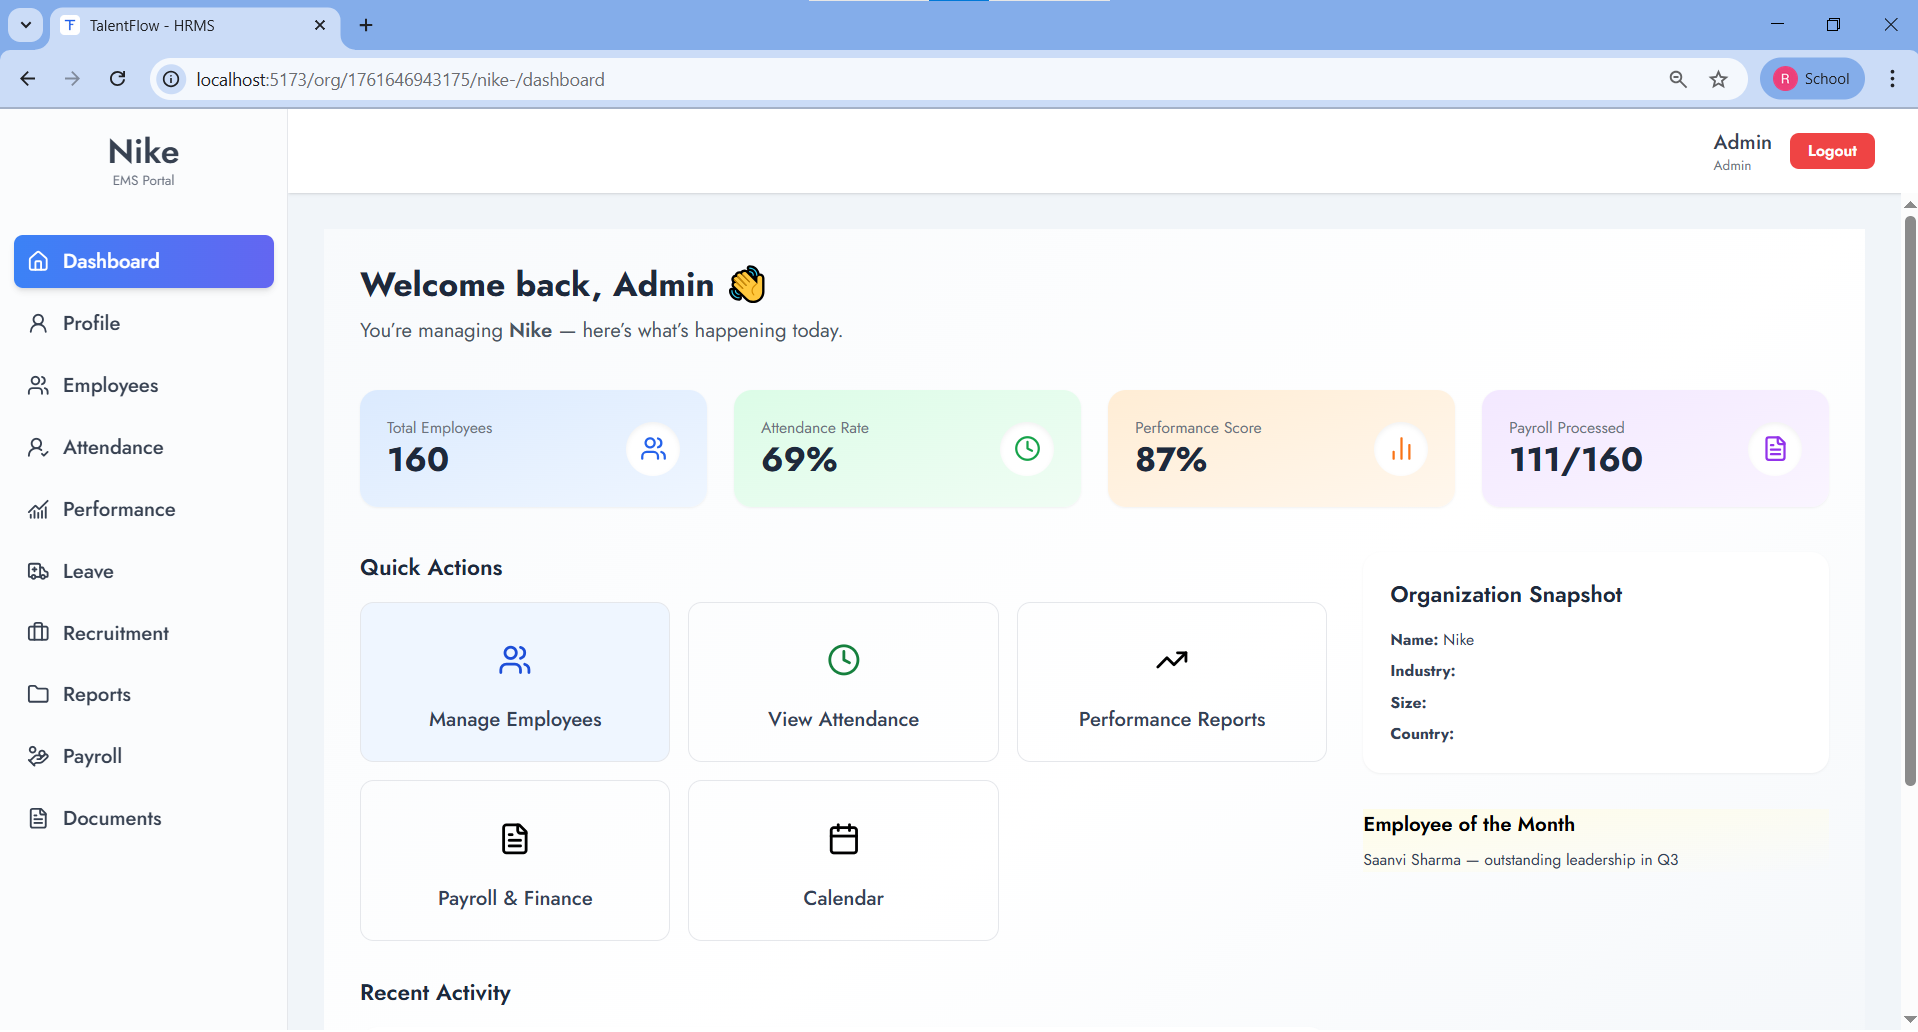Navigate to Attendance section
Viewport: 1918px width, 1032px height.
click(144, 447)
